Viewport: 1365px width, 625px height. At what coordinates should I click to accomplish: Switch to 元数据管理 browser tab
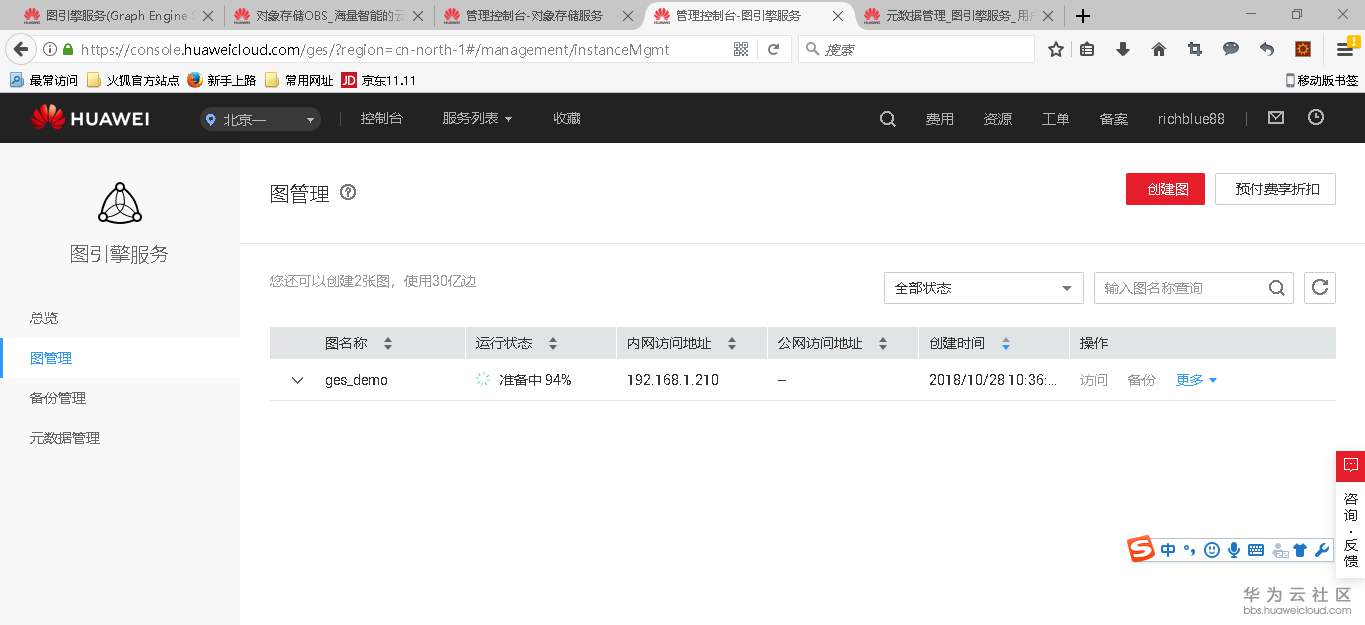click(958, 16)
